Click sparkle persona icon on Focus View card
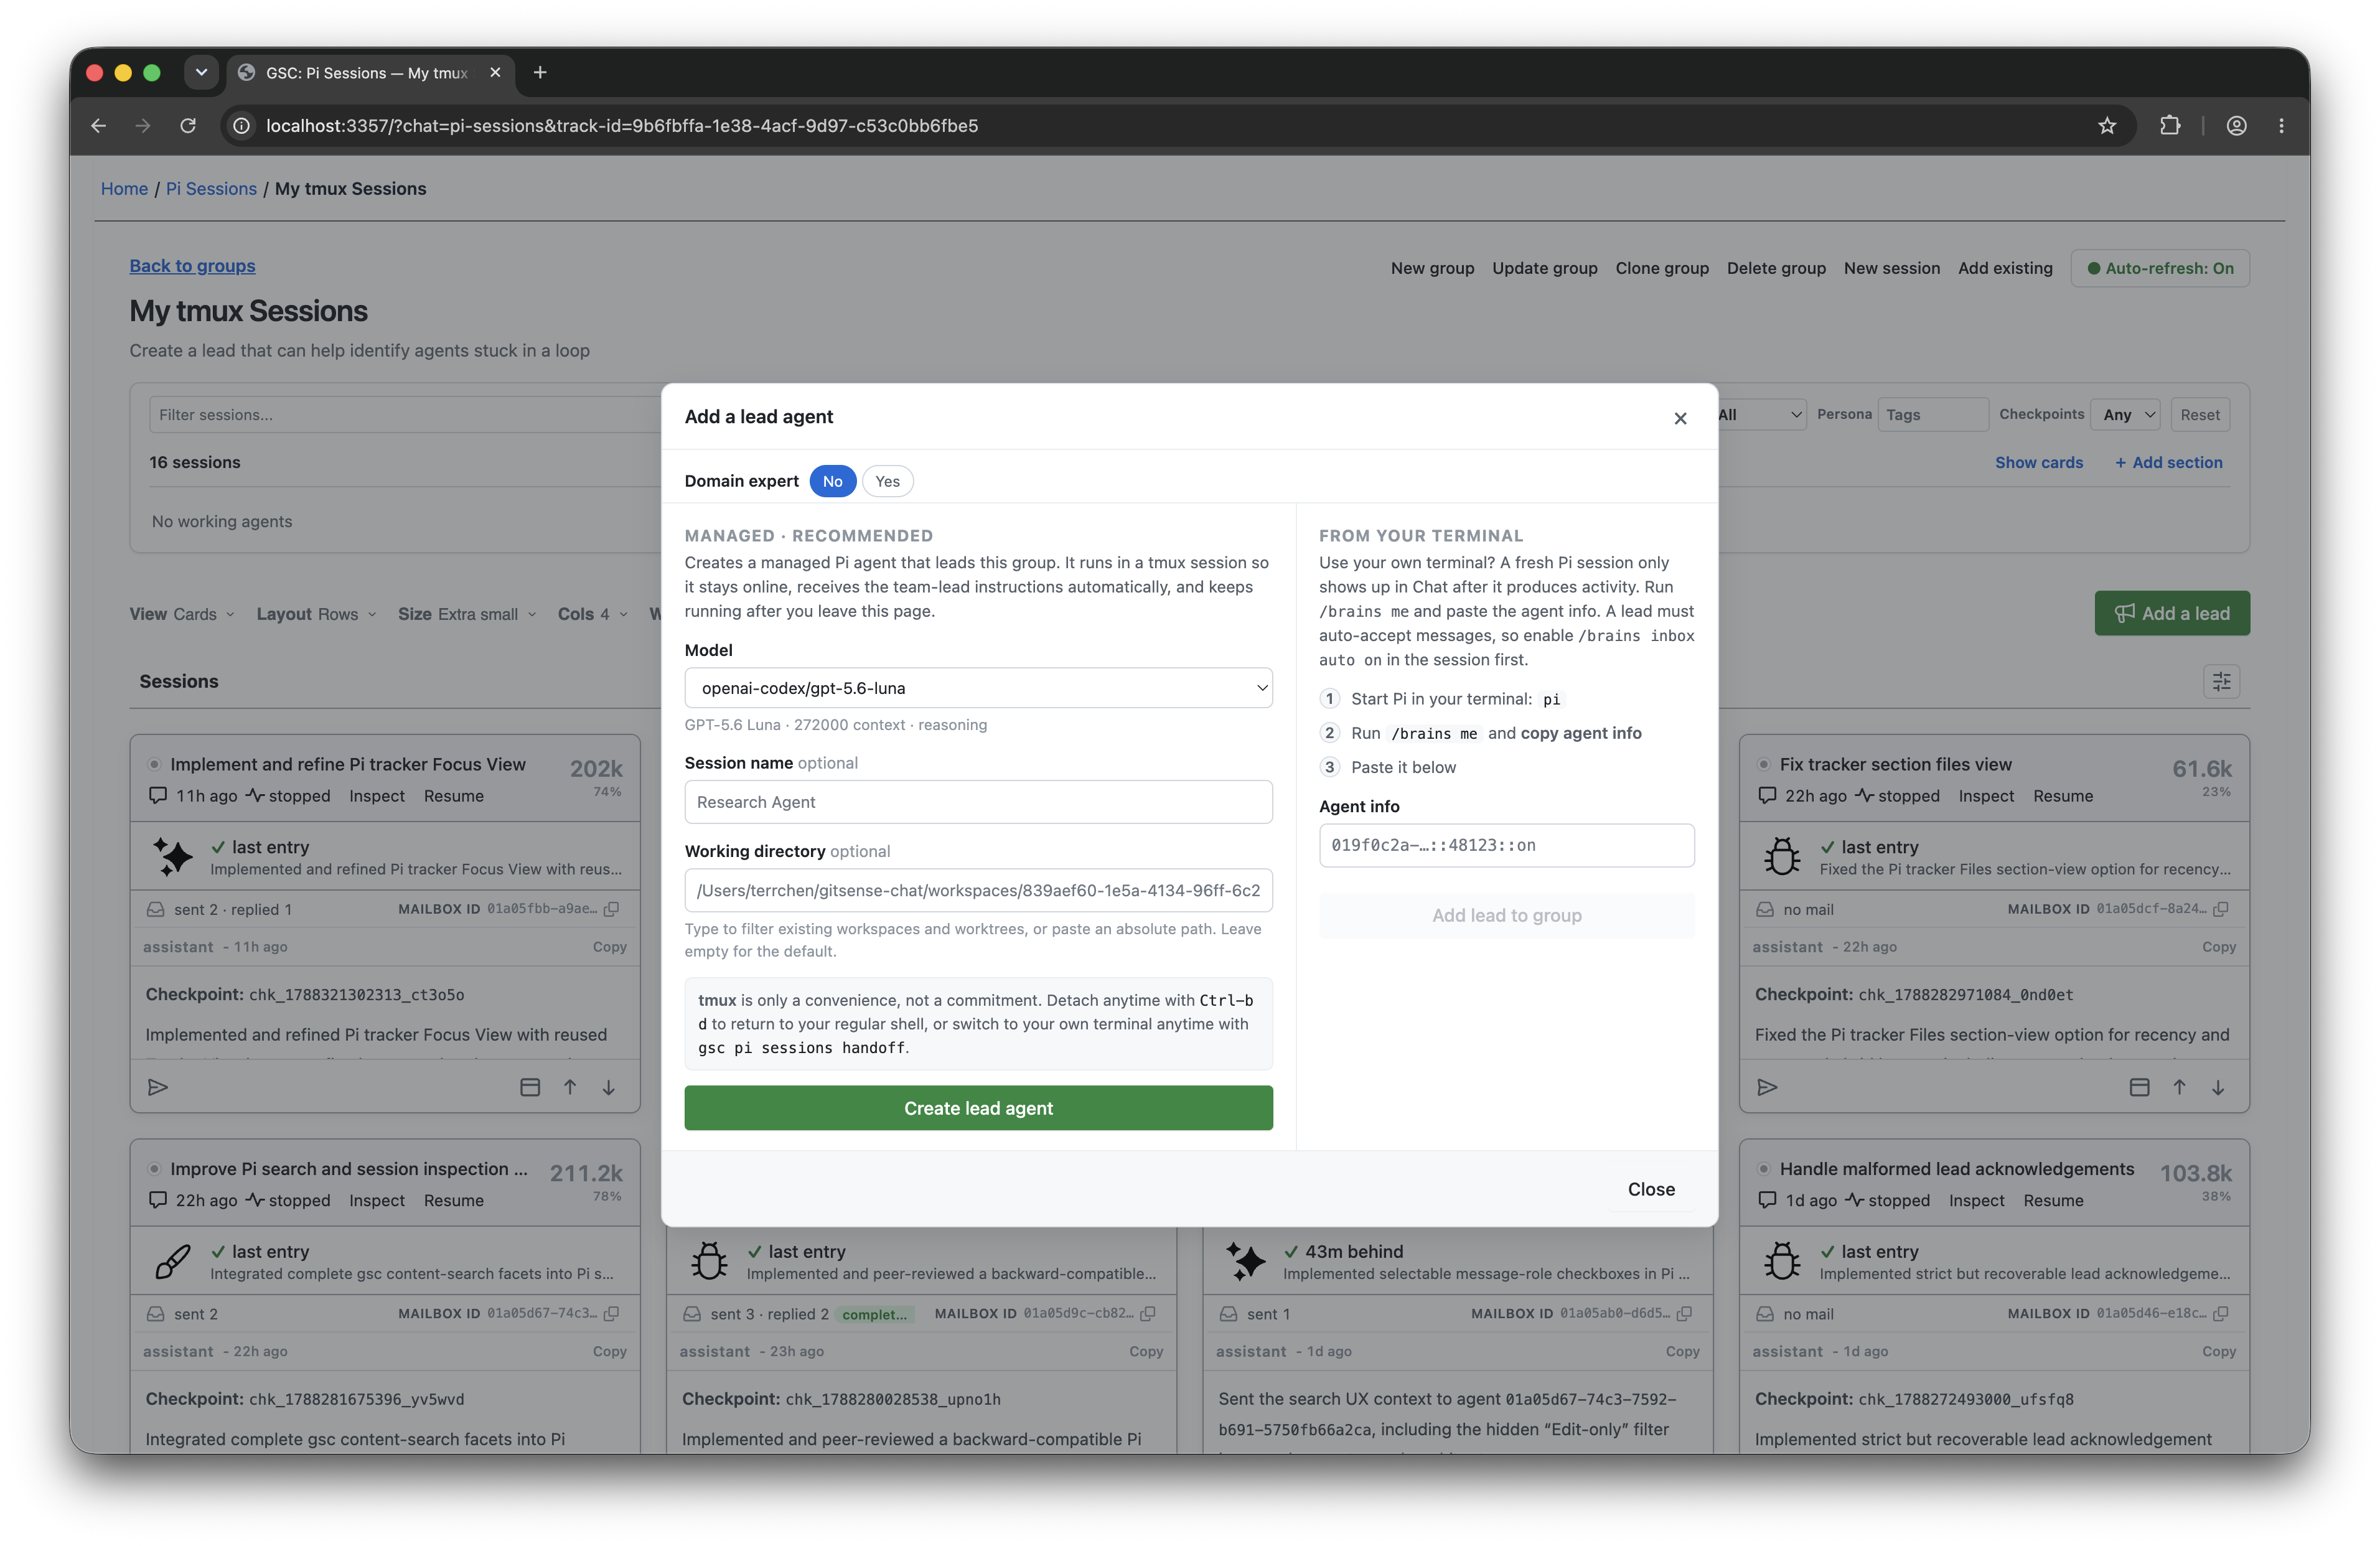 pyautogui.click(x=173, y=857)
